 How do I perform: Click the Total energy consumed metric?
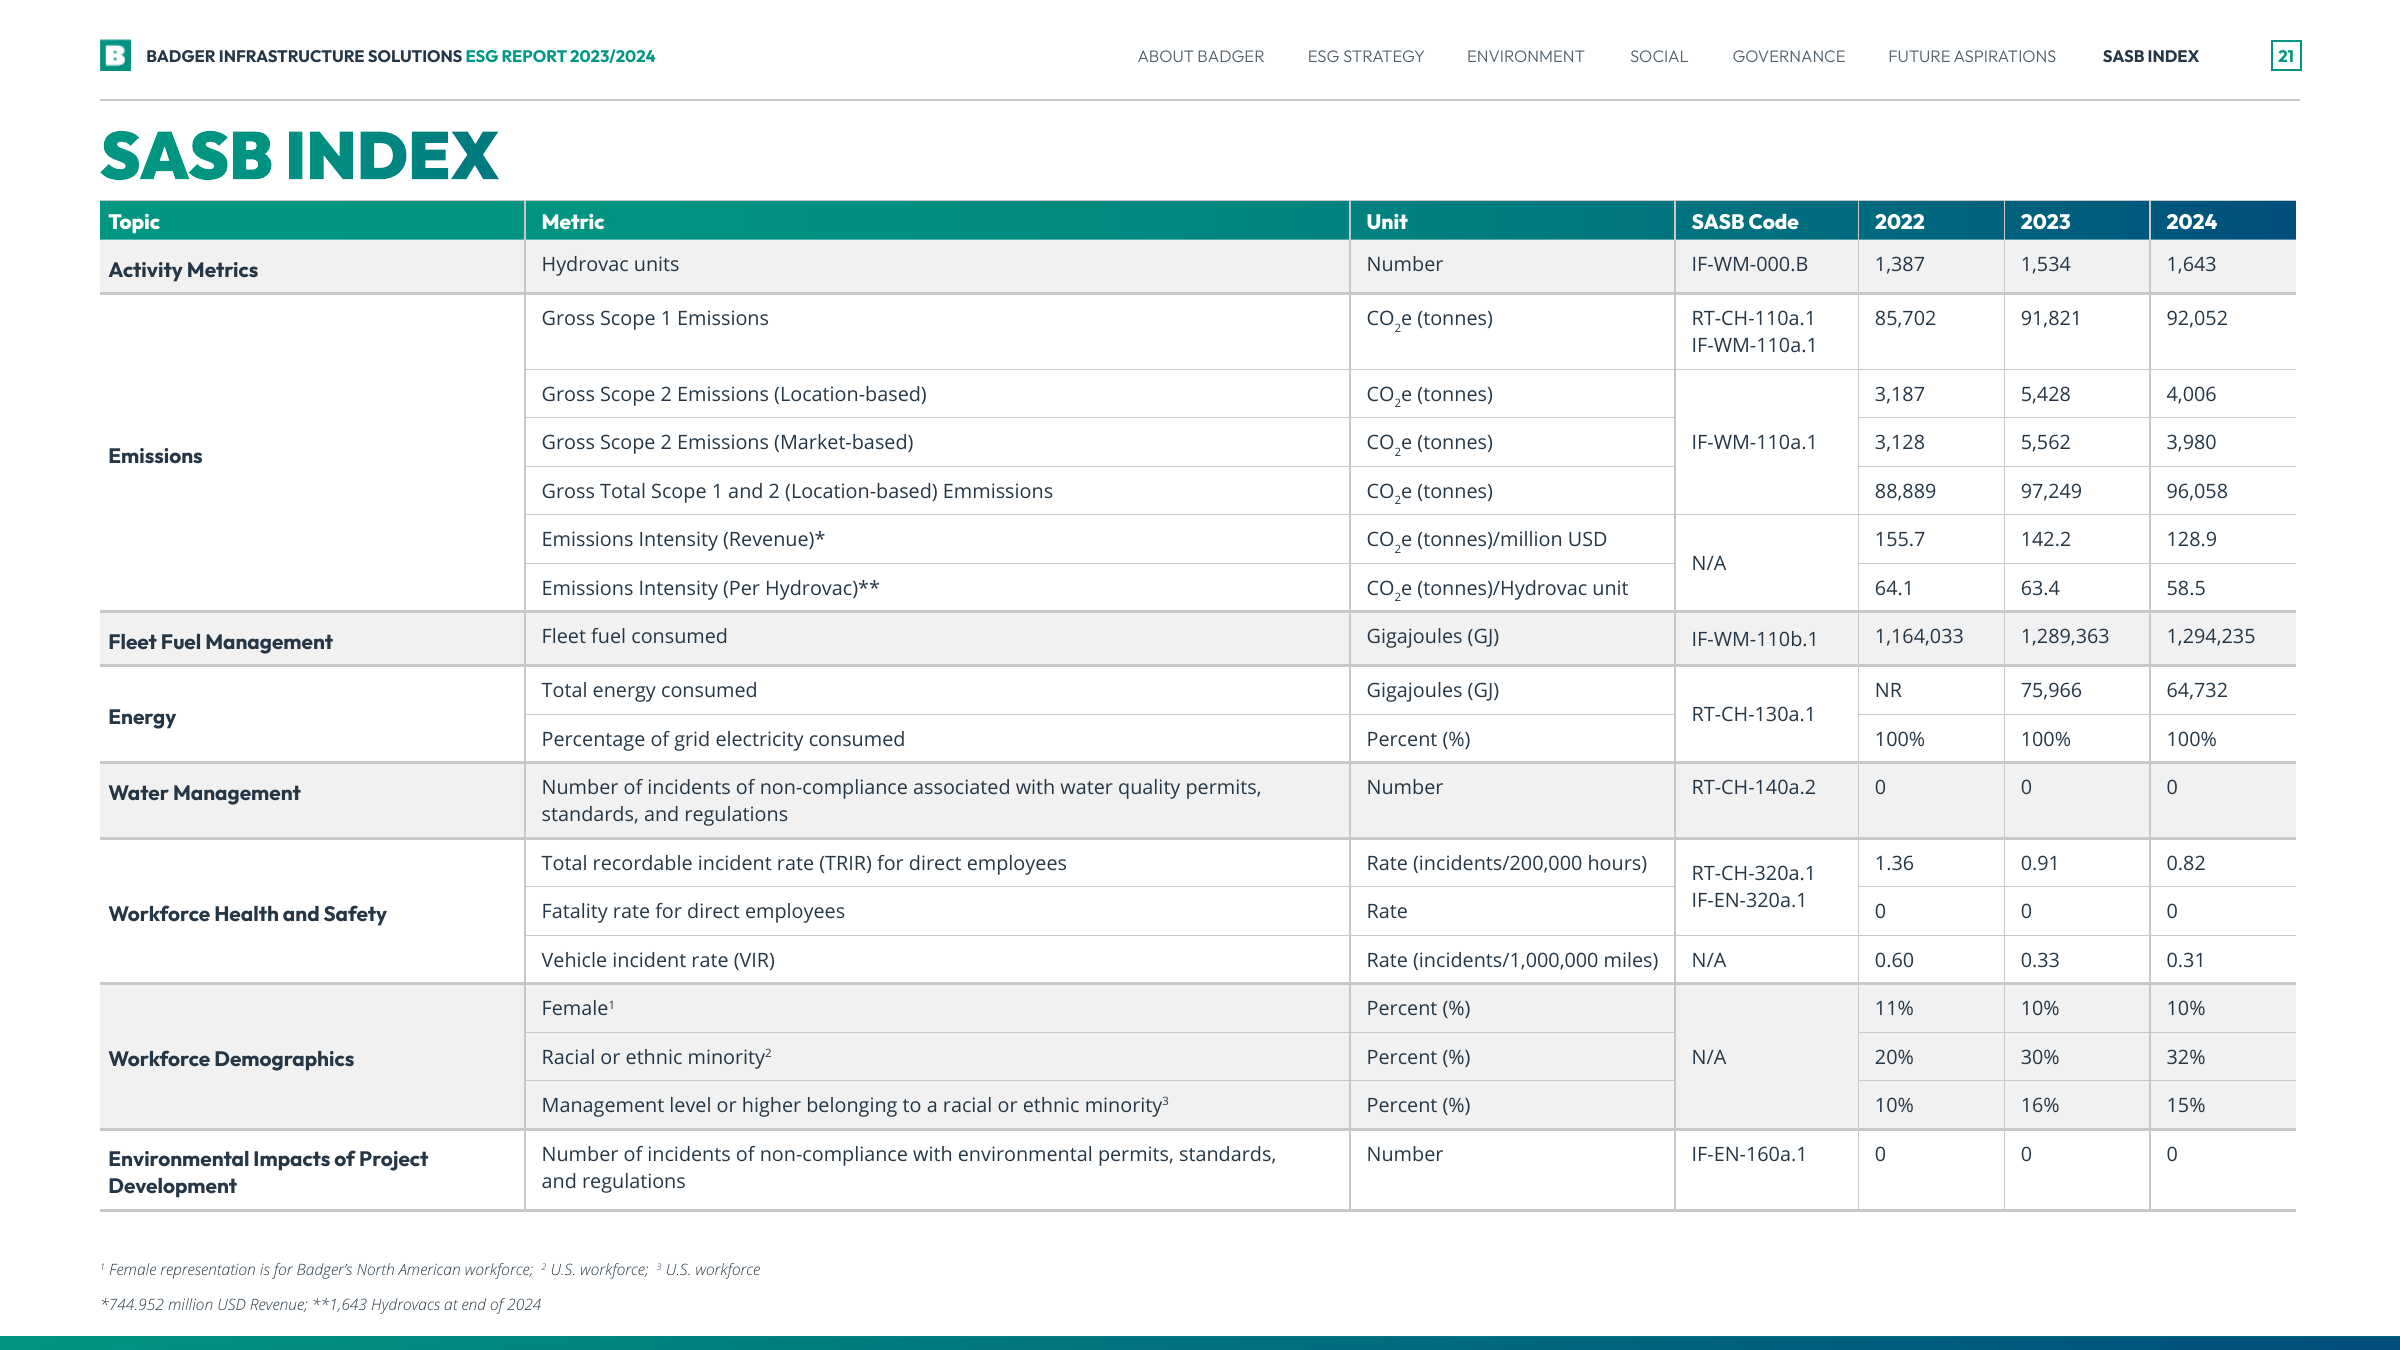pyautogui.click(x=649, y=690)
